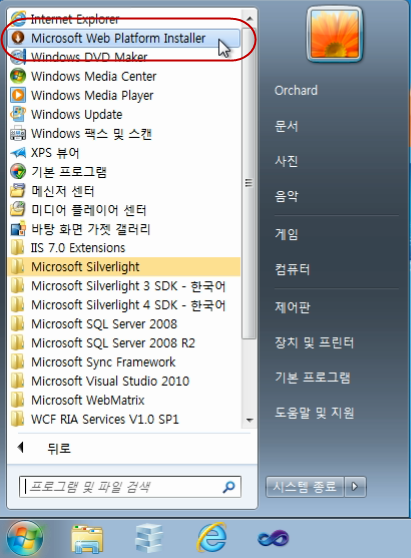Expand Microsoft Visual Studio 2010 folder
This screenshot has height=558, width=411.
(123, 381)
